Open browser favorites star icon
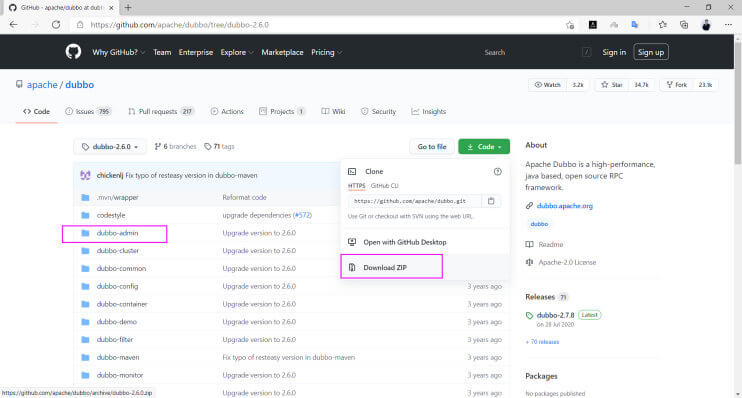742x398 pixels. (662, 25)
